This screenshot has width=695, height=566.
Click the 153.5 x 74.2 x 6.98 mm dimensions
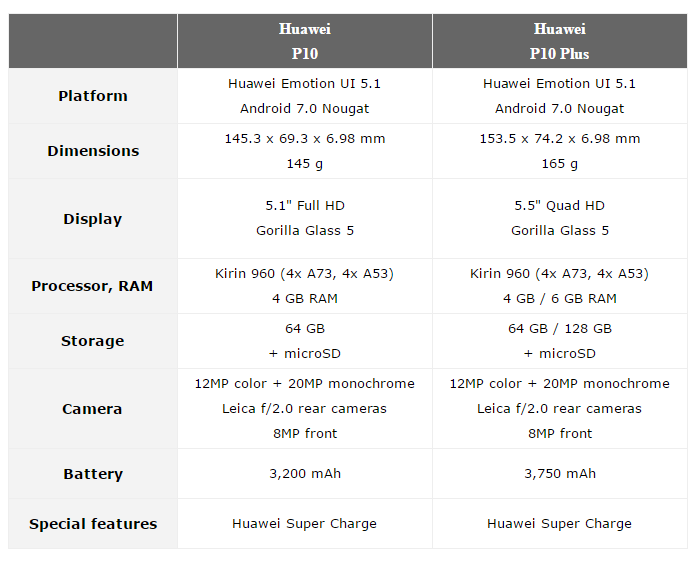click(560, 139)
